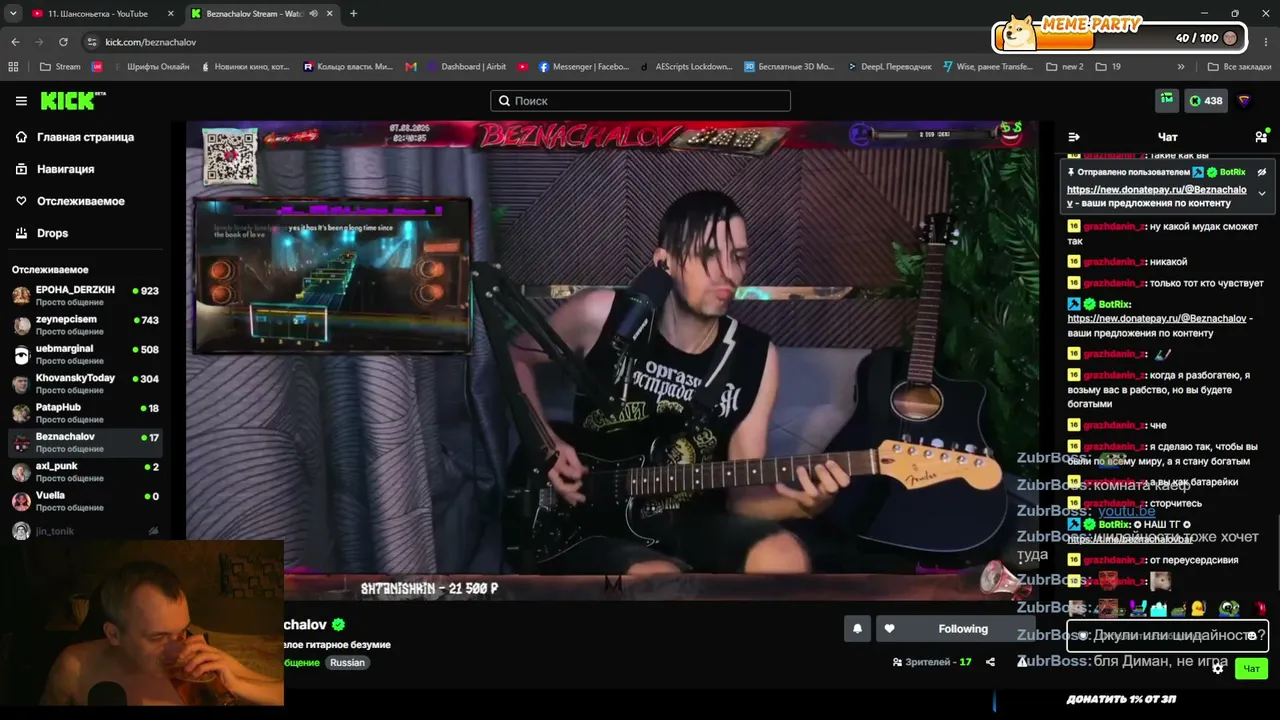Close the Шансоньетка YouTube tab
Image resolution: width=1280 pixels, height=720 pixels.
click(170, 14)
